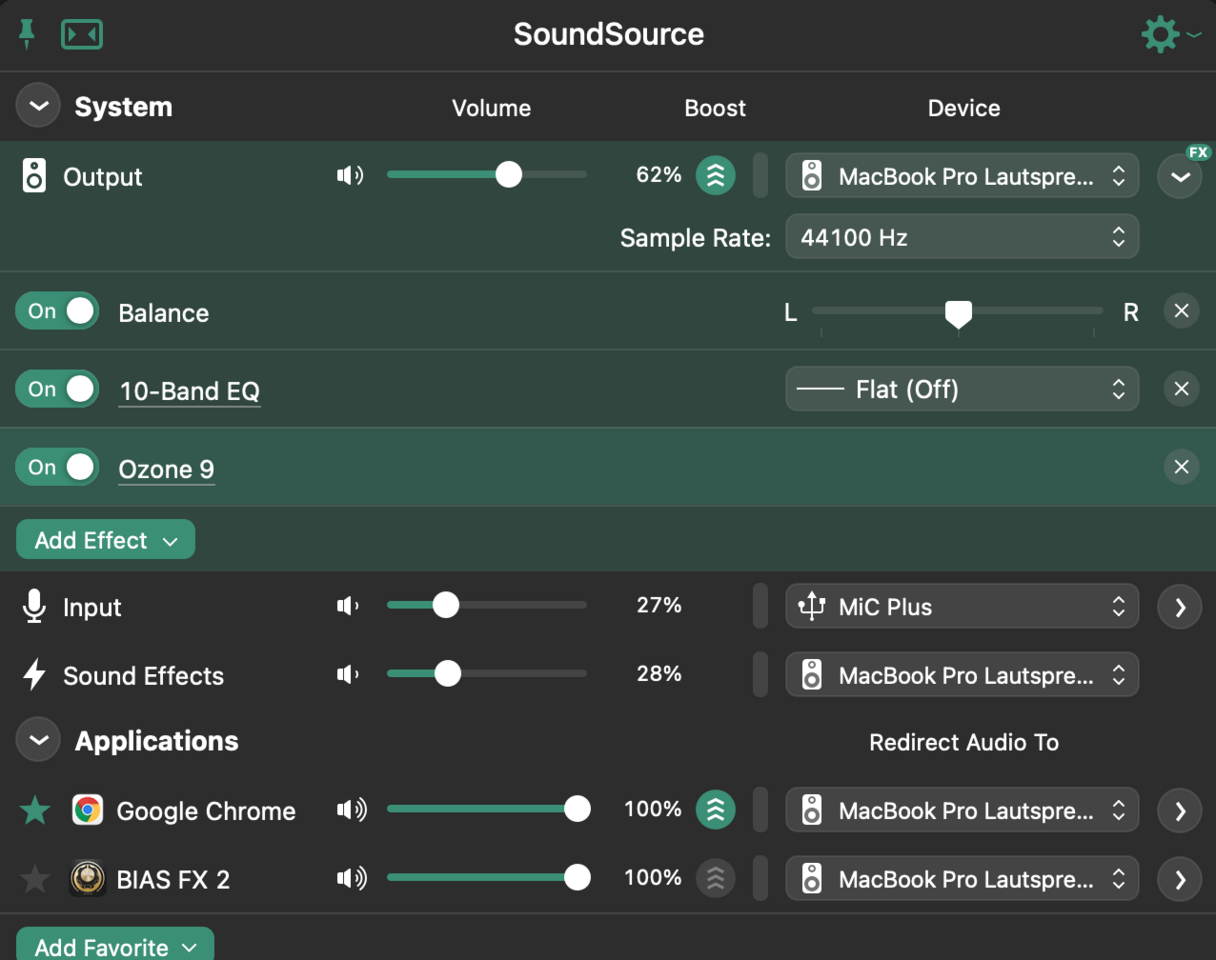Open the EQ preset Flat (Off) dropdown
The image size is (1216, 960).
[962, 389]
